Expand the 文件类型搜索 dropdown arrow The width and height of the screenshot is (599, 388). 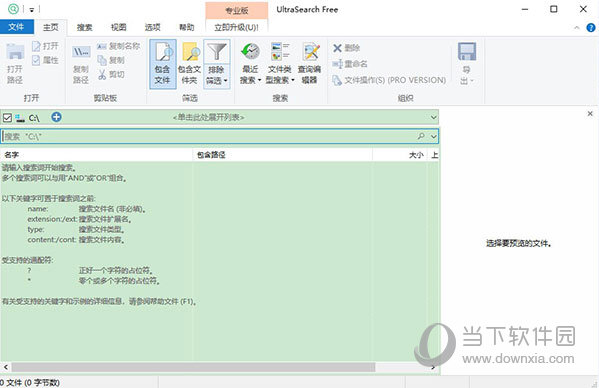coord(293,80)
